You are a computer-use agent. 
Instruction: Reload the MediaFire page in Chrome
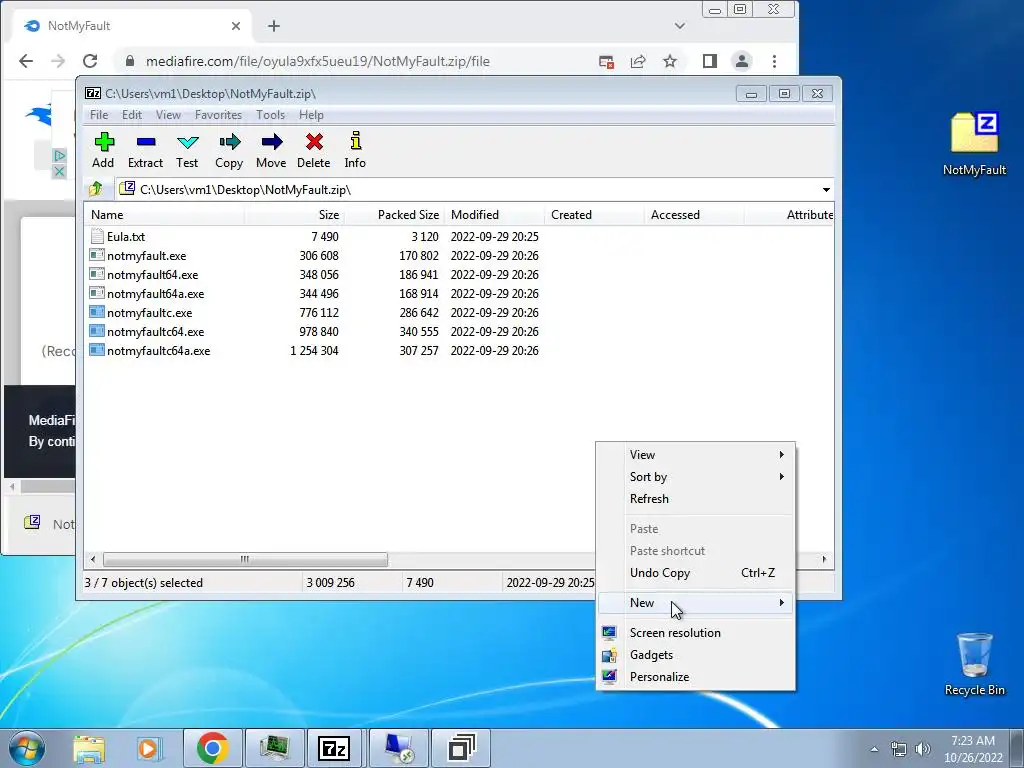tap(90, 61)
